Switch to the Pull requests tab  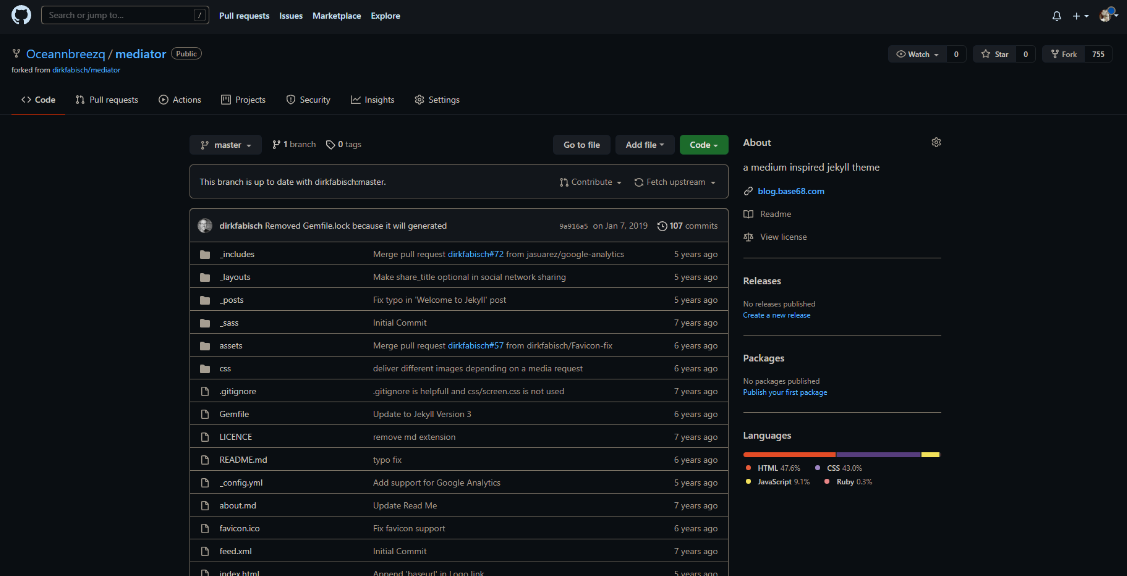[x=107, y=100]
